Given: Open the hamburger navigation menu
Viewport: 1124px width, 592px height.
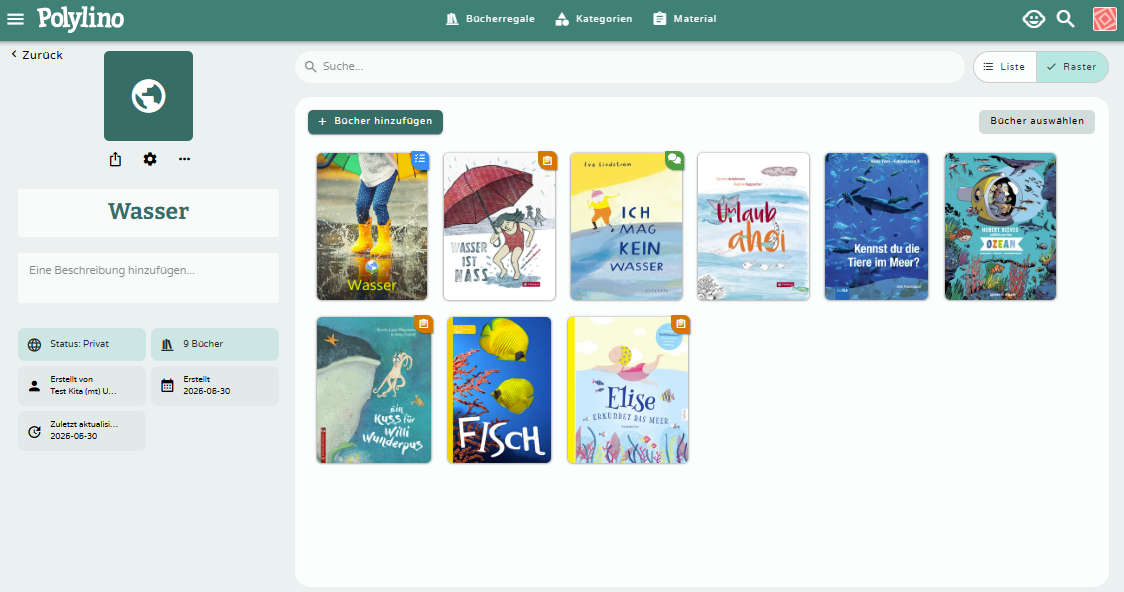Looking at the screenshot, I should coord(16,17).
